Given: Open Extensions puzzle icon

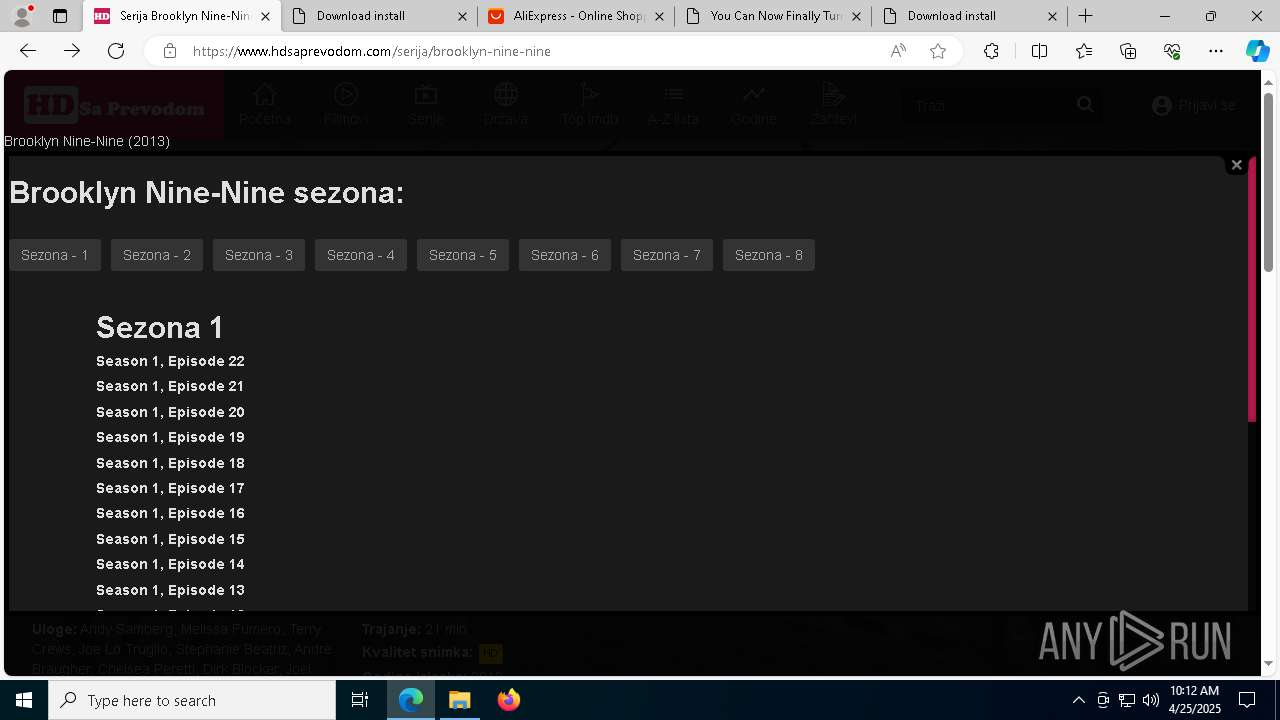Looking at the screenshot, I should (991, 51).
